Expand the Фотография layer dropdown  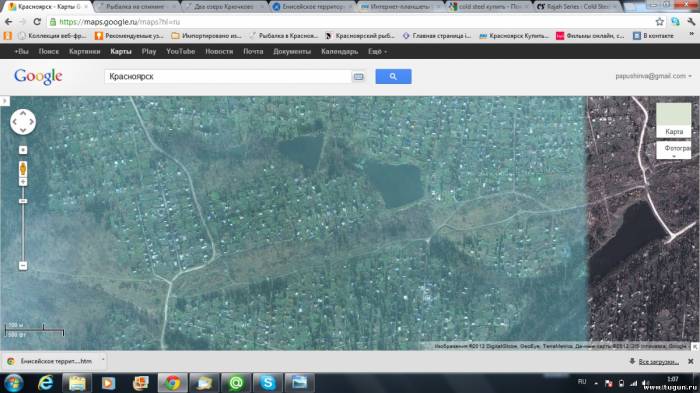pyautogui.click(x=674, y=151)
